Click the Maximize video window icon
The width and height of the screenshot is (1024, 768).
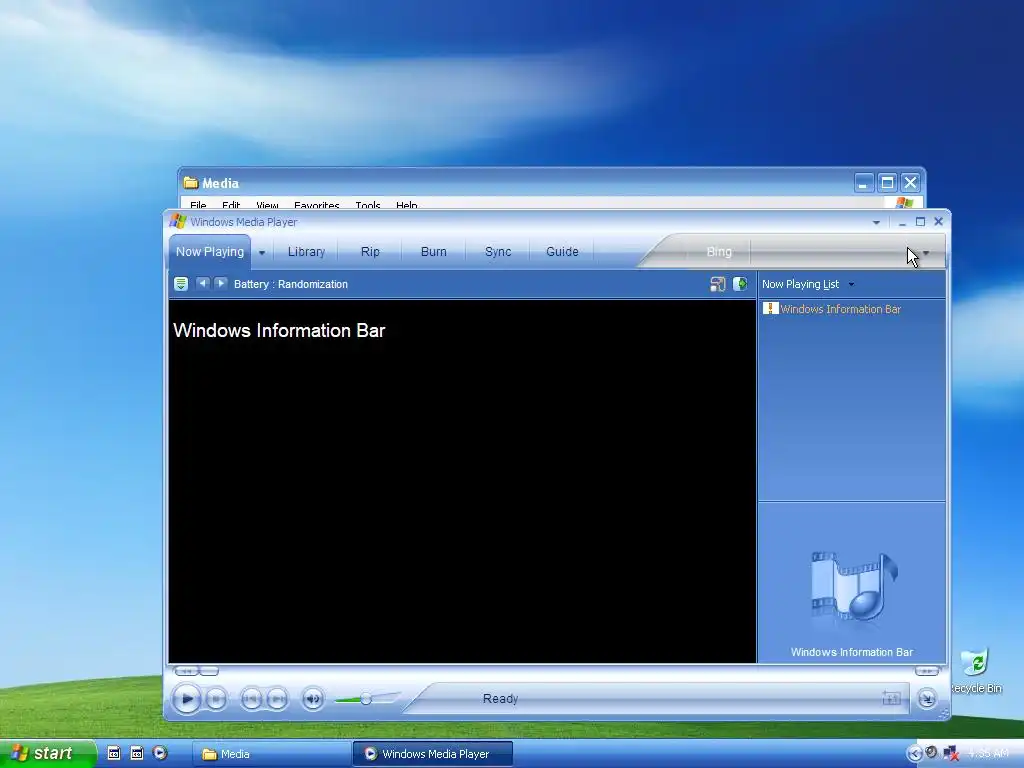coord(718,284)
